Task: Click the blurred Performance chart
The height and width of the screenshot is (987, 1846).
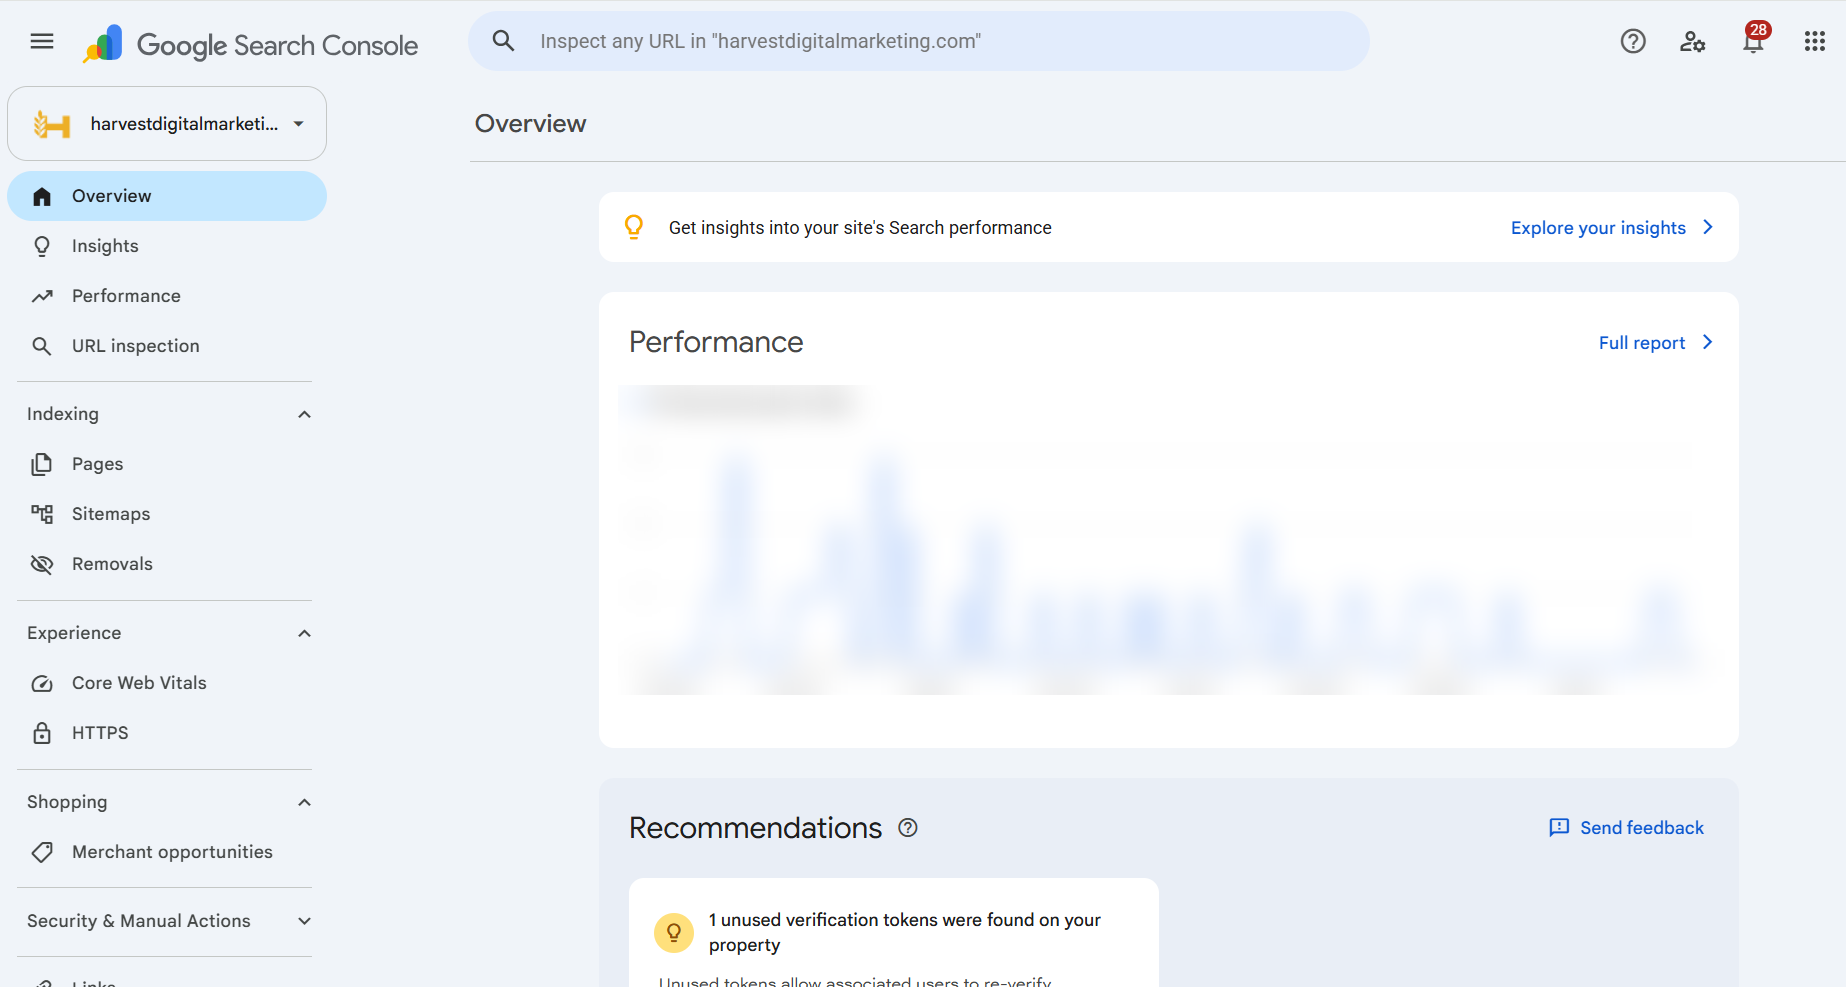Action: 1168,540
